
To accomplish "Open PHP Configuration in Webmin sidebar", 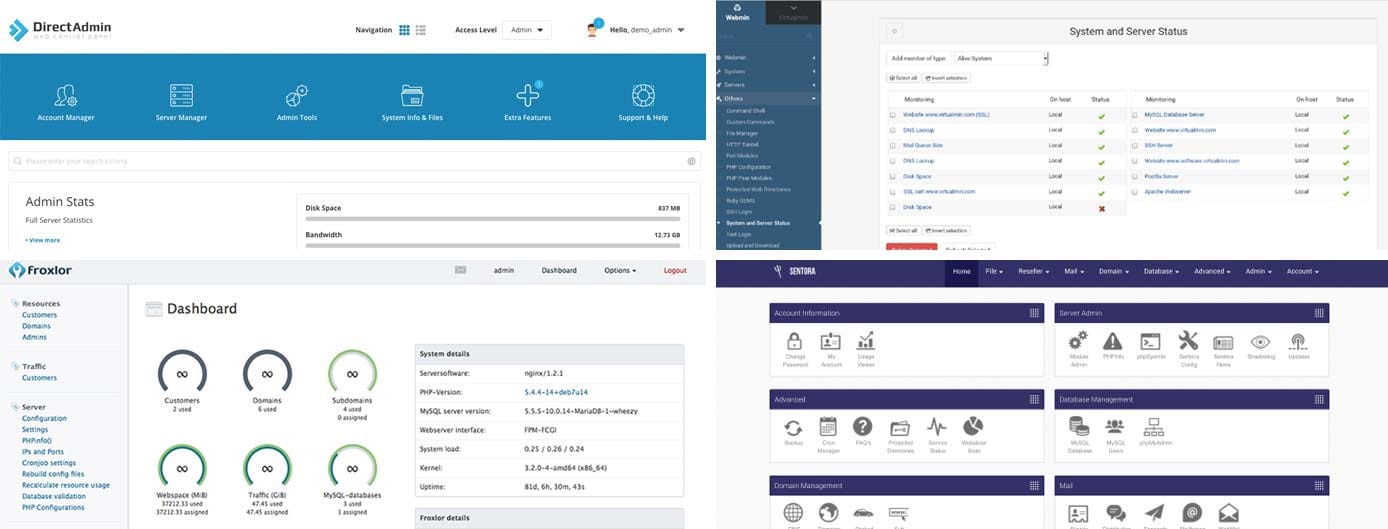I will [748, 167].
